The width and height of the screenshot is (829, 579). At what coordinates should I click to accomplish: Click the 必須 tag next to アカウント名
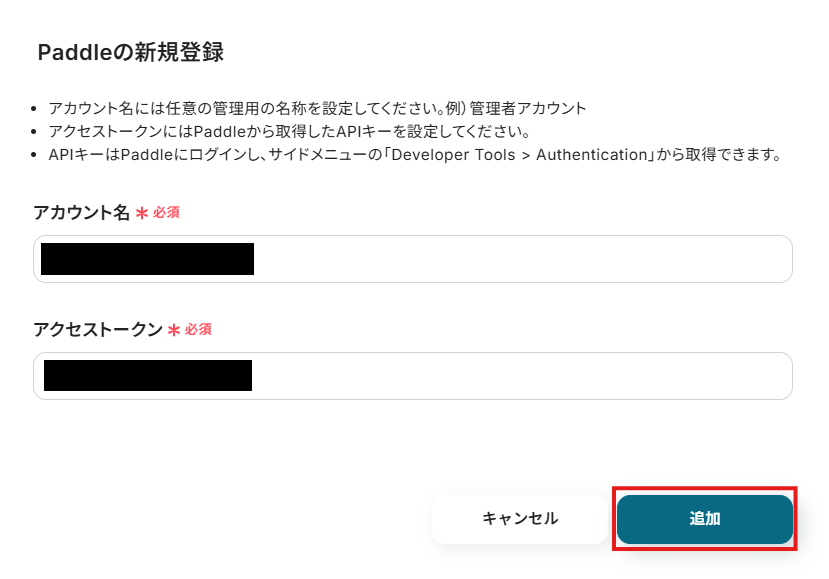coord(166,213)
